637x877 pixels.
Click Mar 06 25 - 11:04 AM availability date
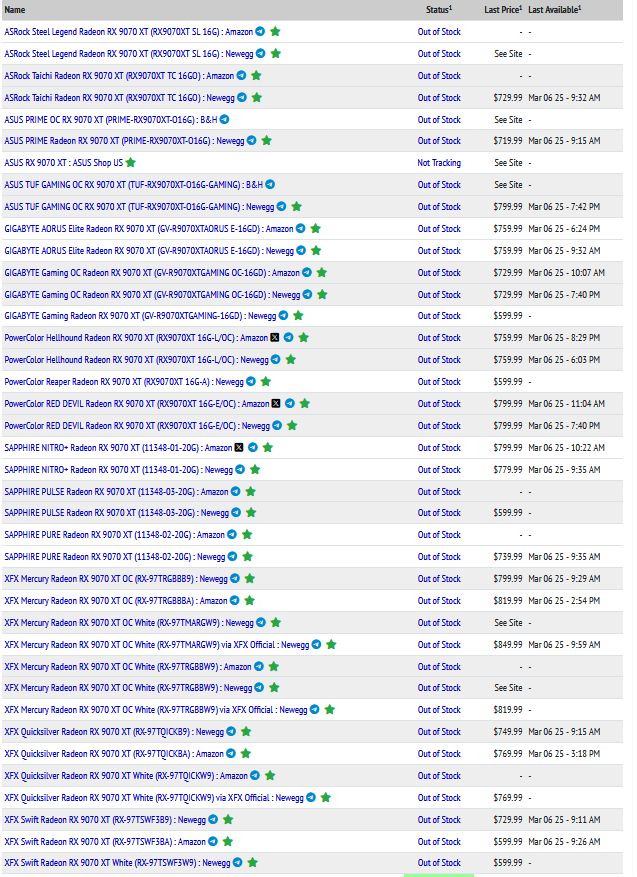[567, 403]
